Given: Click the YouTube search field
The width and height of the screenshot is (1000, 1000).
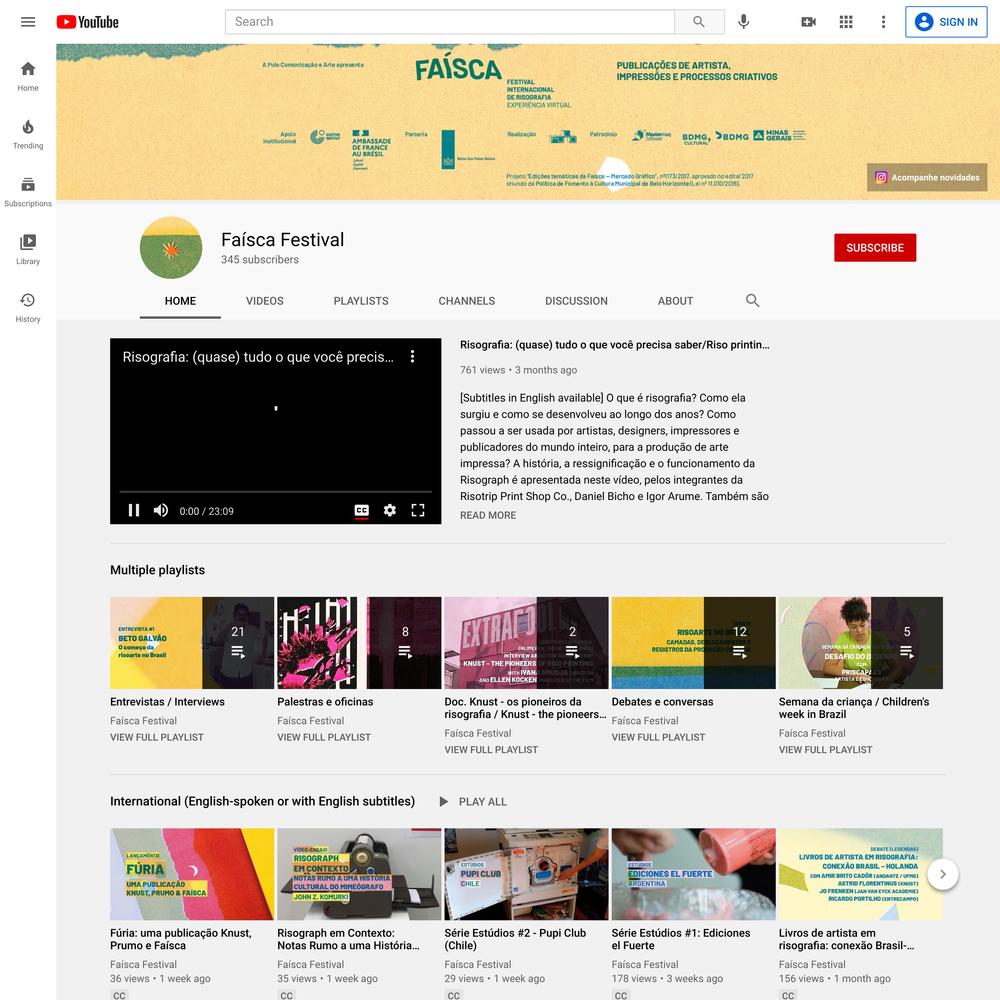Looking at the screenshot, I should (450, 22).
